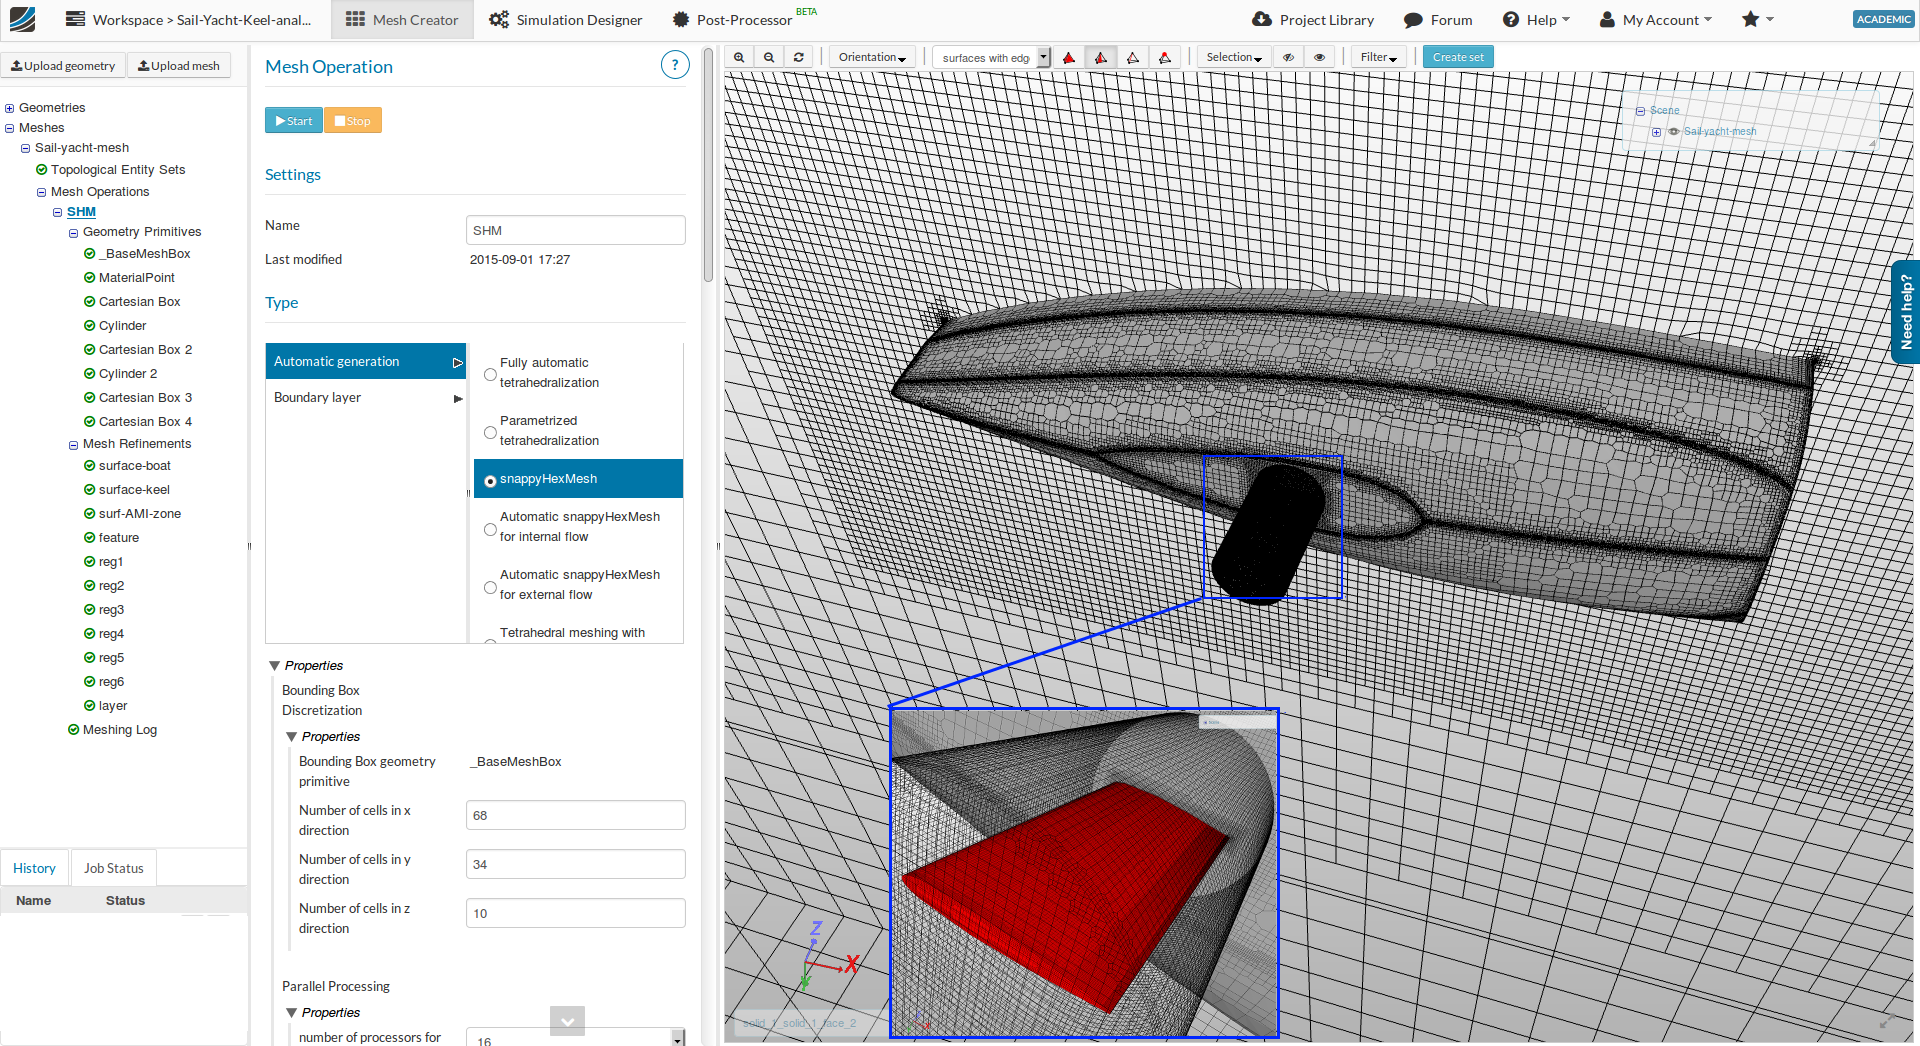Select the wireframe render mode icon
This screenshot has width=1920, height=1046.
[x=1133, y=57]
